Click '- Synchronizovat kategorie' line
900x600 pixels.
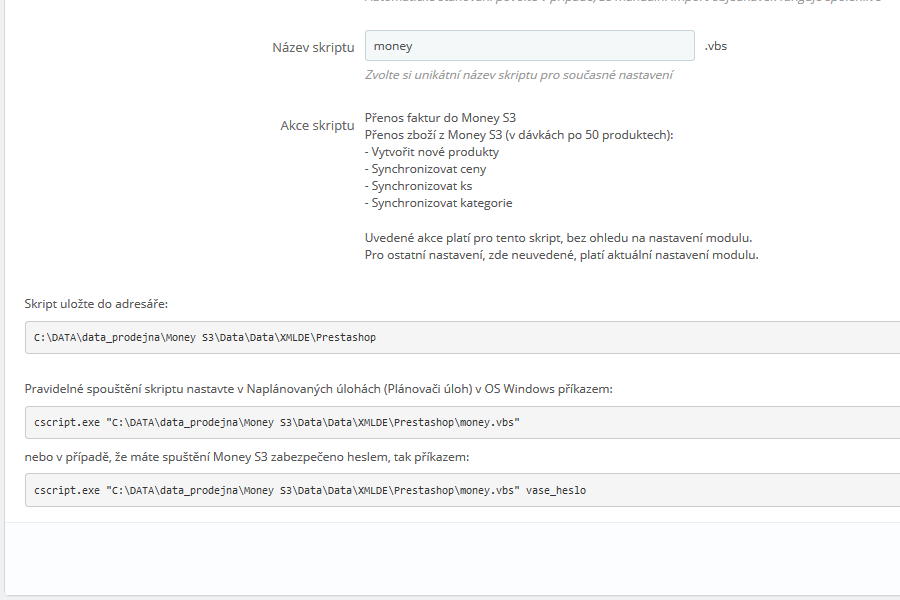tap(439, 203)
